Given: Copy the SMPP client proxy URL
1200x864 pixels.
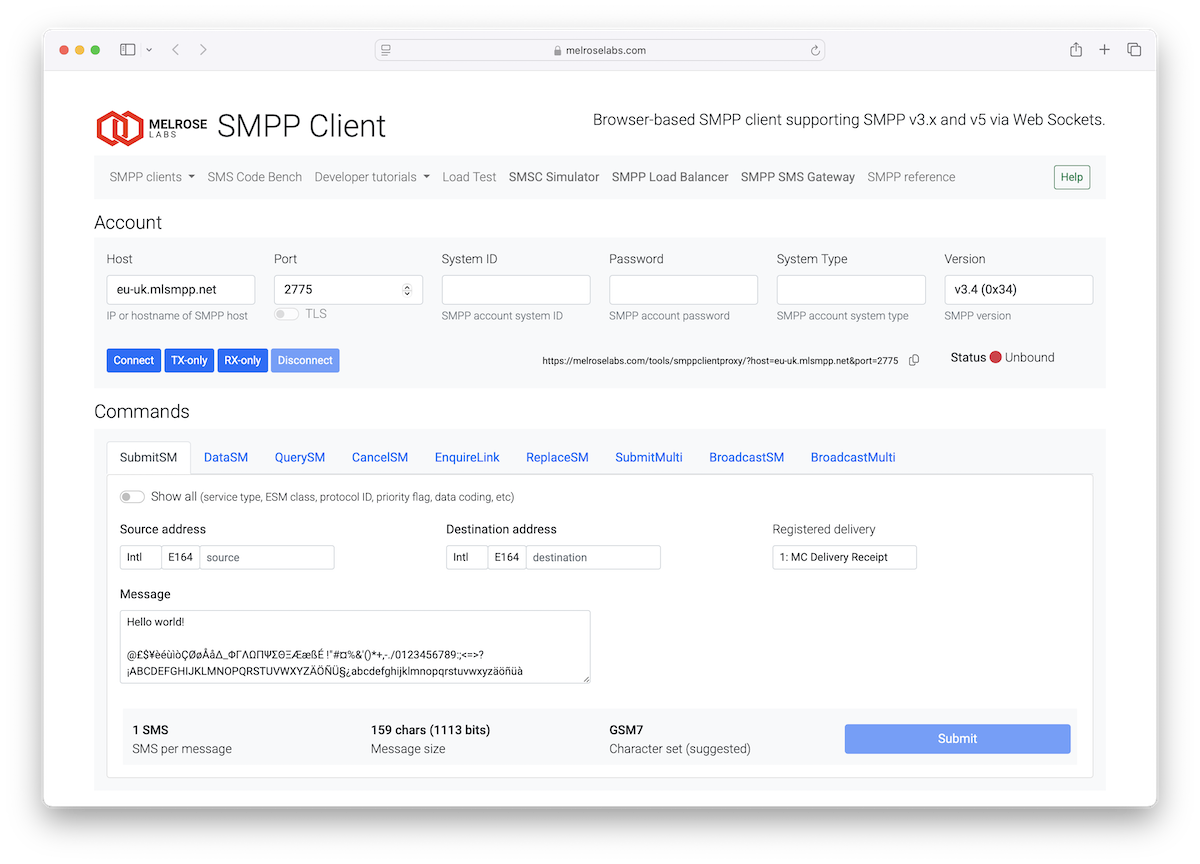Looking at the screenshot, I should pos(913,360).
